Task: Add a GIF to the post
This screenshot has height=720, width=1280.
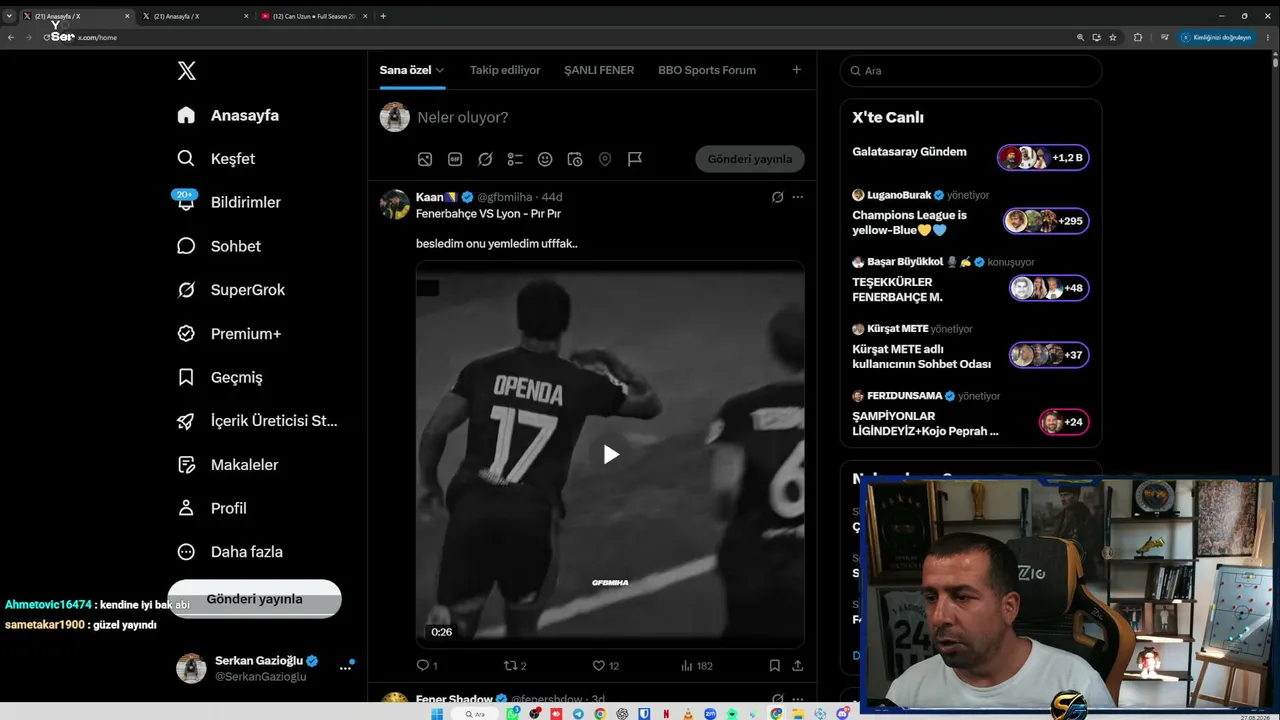Action: (455, 159)
